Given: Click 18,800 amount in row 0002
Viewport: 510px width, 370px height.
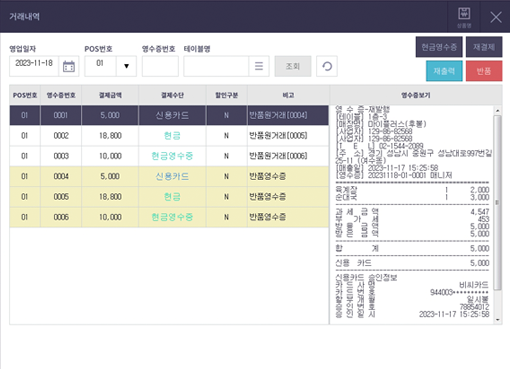Looking at the screenshot, I should pyautogui.click(x=110, y=136).
